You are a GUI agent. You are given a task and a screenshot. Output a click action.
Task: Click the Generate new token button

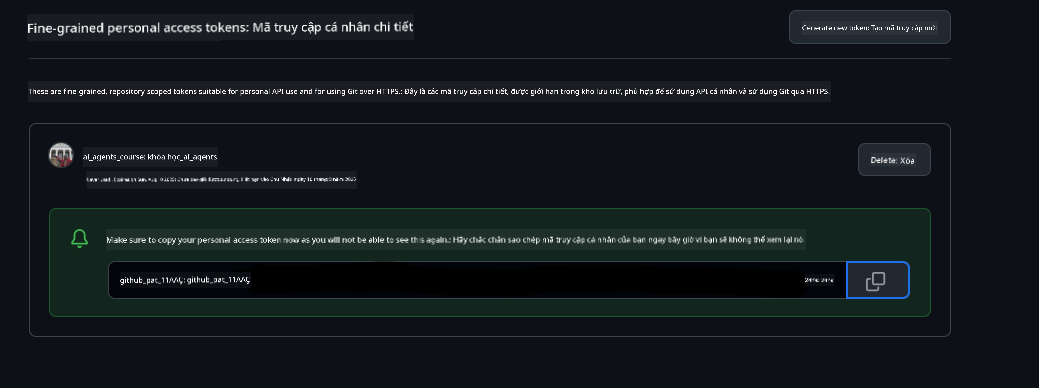(x=869, y=27)
